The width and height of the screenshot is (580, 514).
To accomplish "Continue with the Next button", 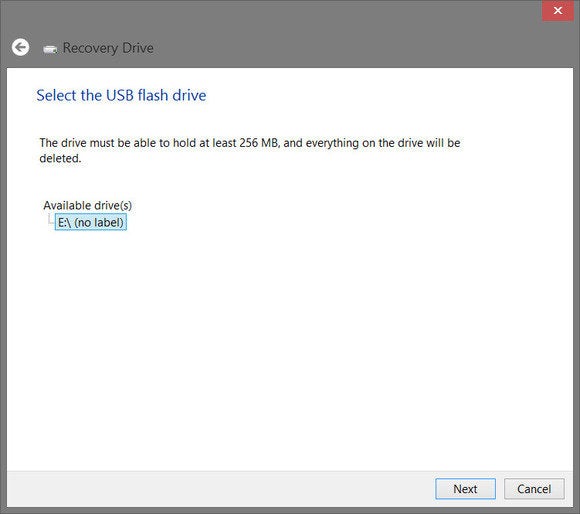I will point(465,489).
